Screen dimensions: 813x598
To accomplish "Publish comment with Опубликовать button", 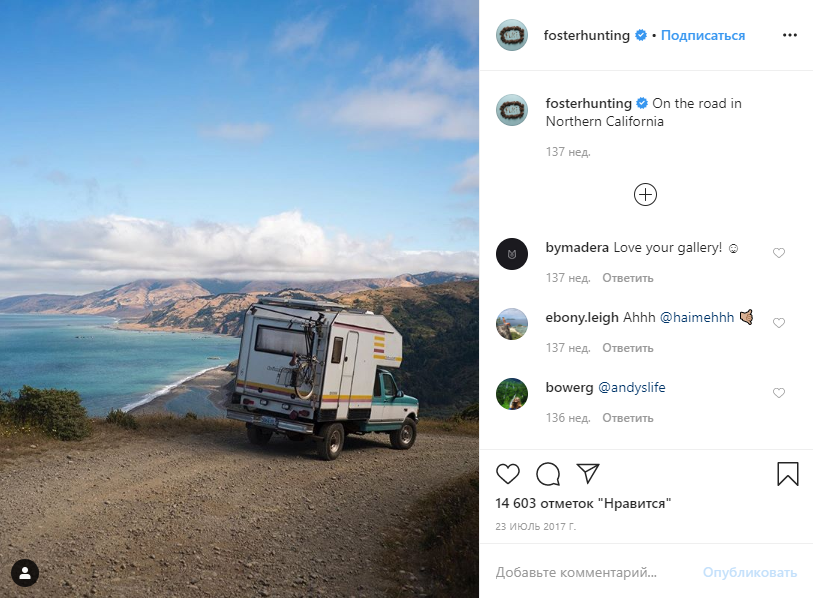I will click(750, 572).
